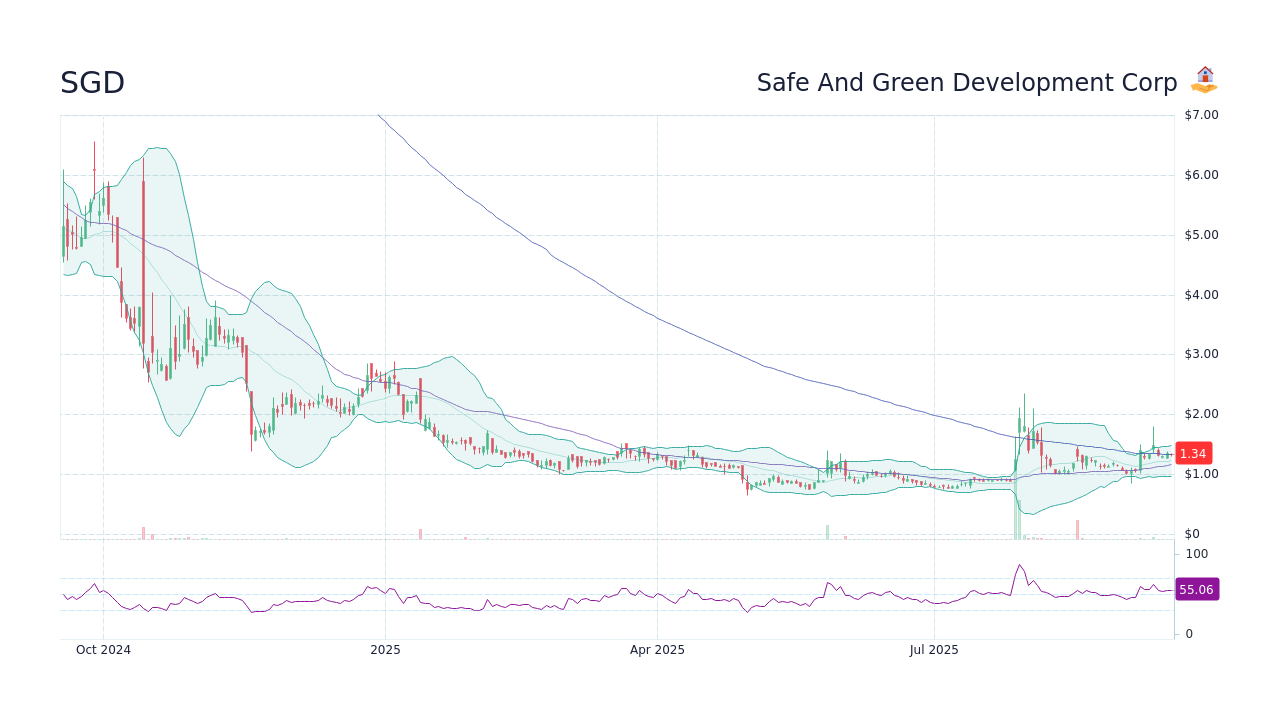Click the red 1.34 price badge
1280x720 pixels.
(1192, 453)
